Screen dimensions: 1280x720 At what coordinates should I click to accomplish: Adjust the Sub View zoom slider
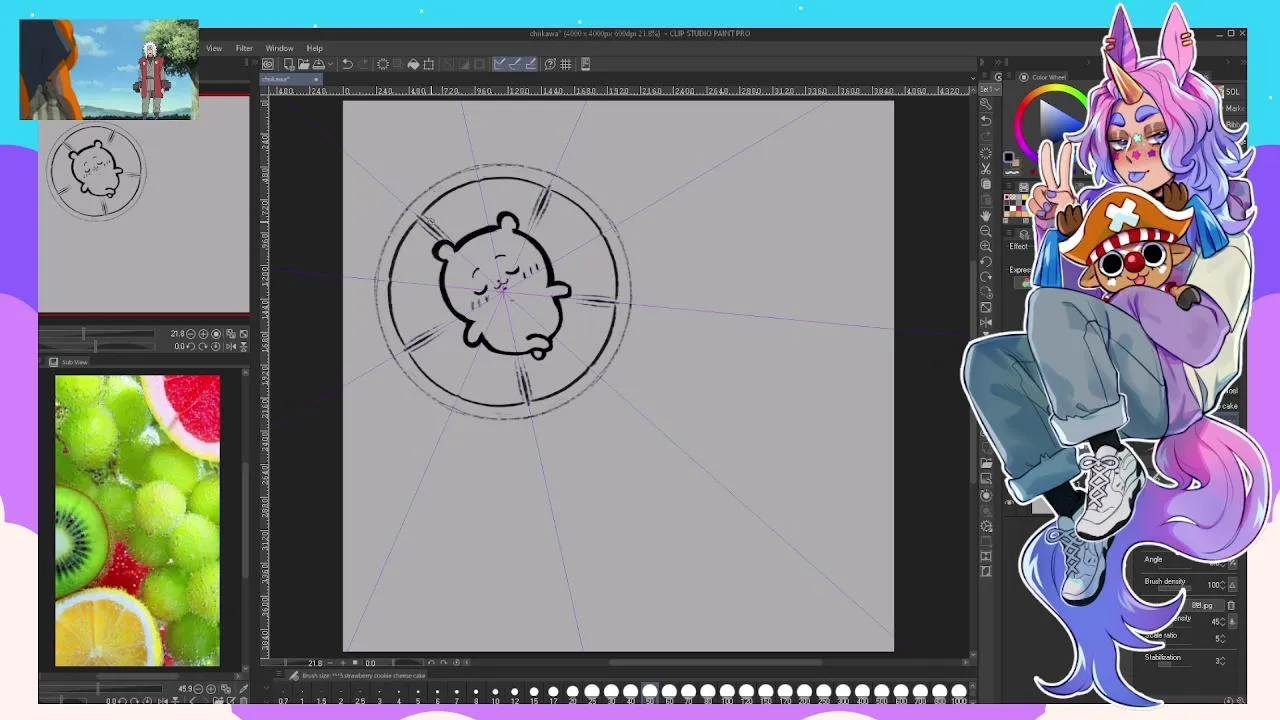tap(100, 689)
